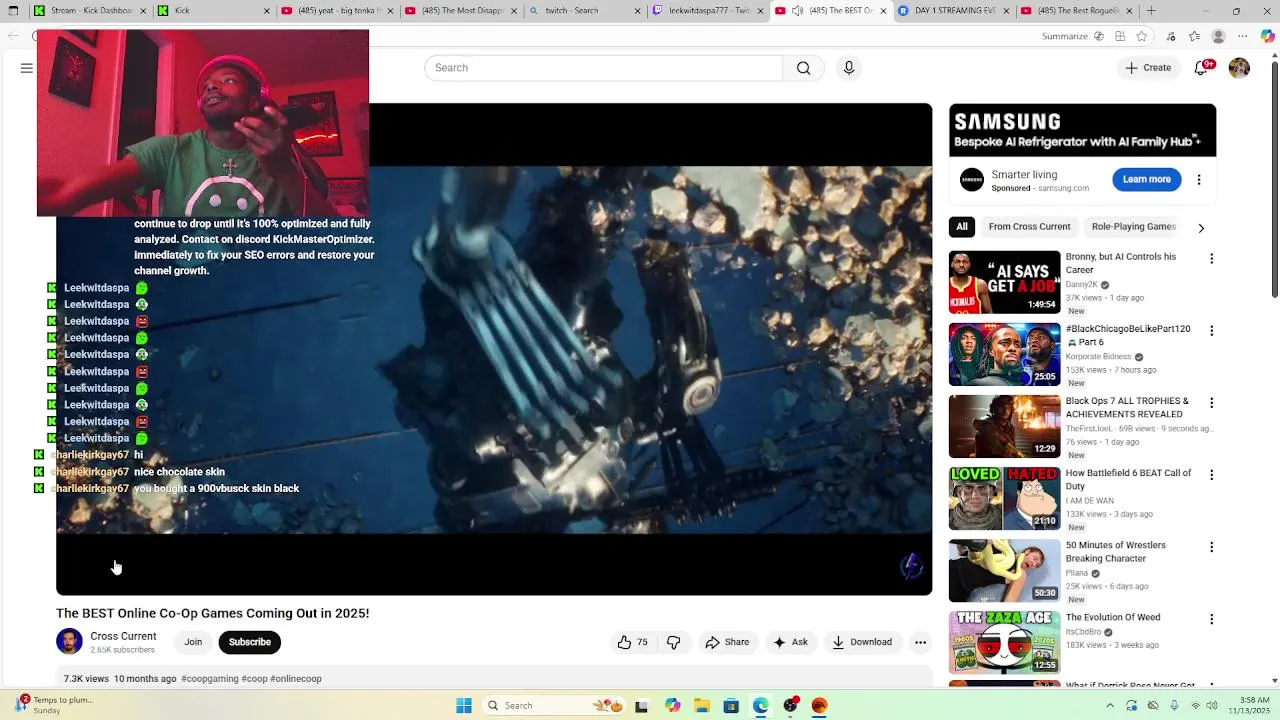
Task: Open options for #BlackChicagoBeLikePart120 video
Action: pos(1211,330)
